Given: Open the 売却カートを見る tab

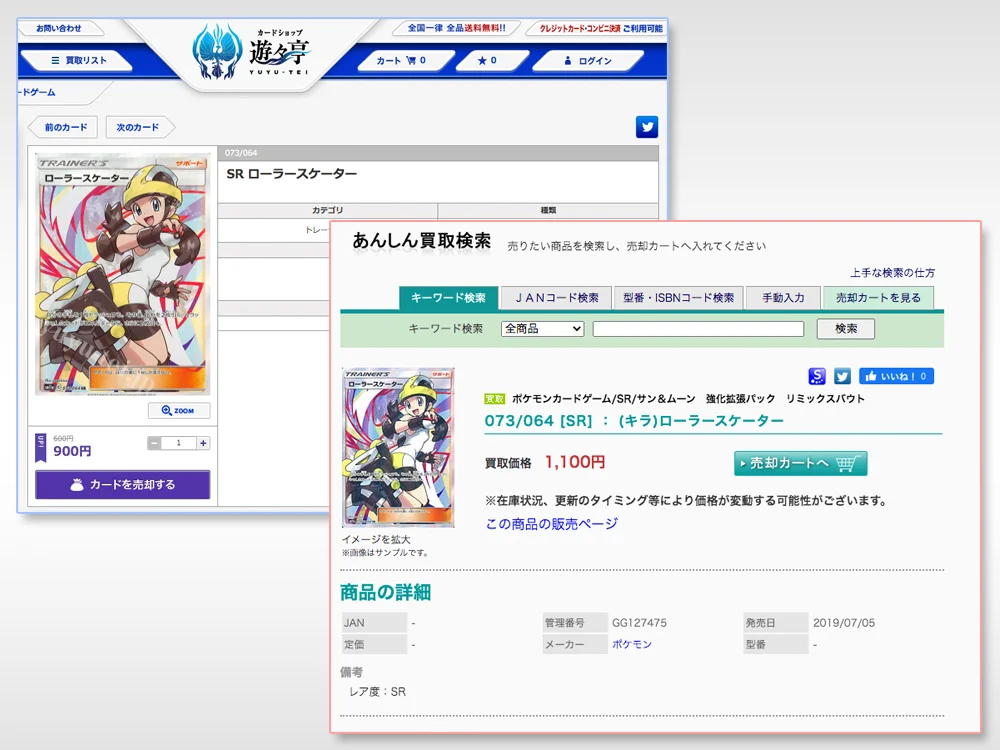Looking at the screenshot, I should pos(878,298).
